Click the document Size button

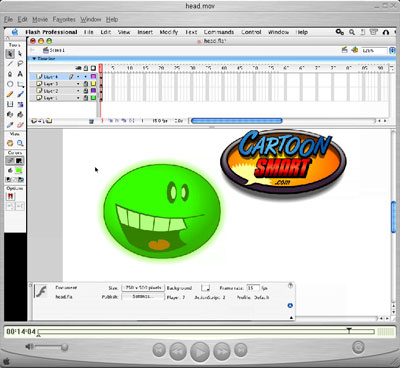click(x=143, y=288)
